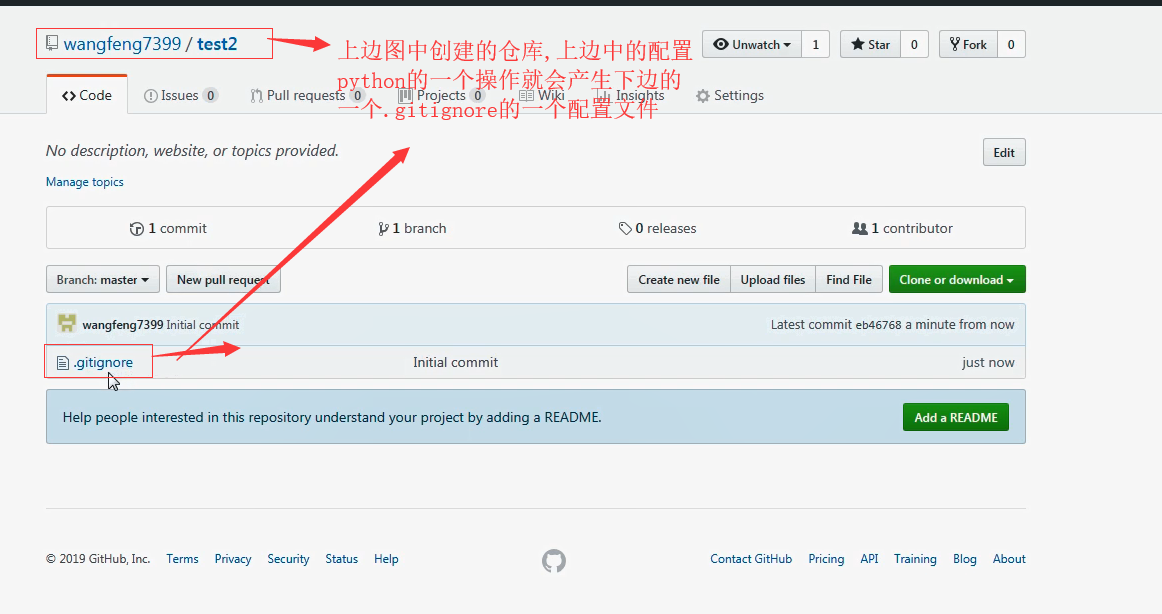Open the Wiki tab
This screenshot has height=614, width=1162.
tap(542, 95)
